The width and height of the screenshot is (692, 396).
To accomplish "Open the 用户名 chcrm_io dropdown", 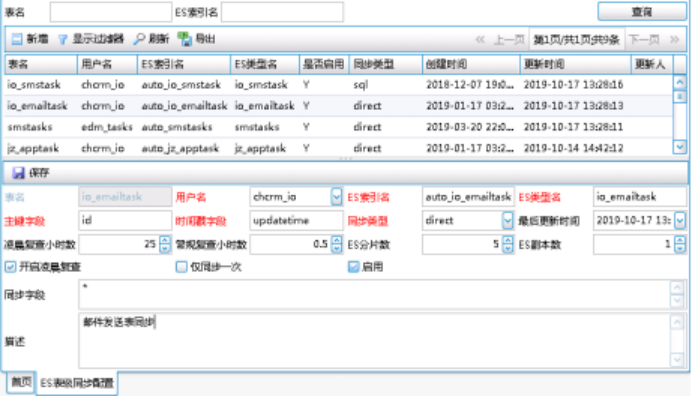I will (336, 197).
